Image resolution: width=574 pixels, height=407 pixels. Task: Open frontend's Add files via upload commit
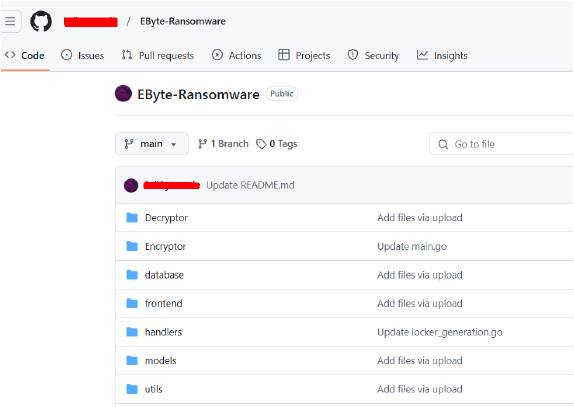[420, 303]
